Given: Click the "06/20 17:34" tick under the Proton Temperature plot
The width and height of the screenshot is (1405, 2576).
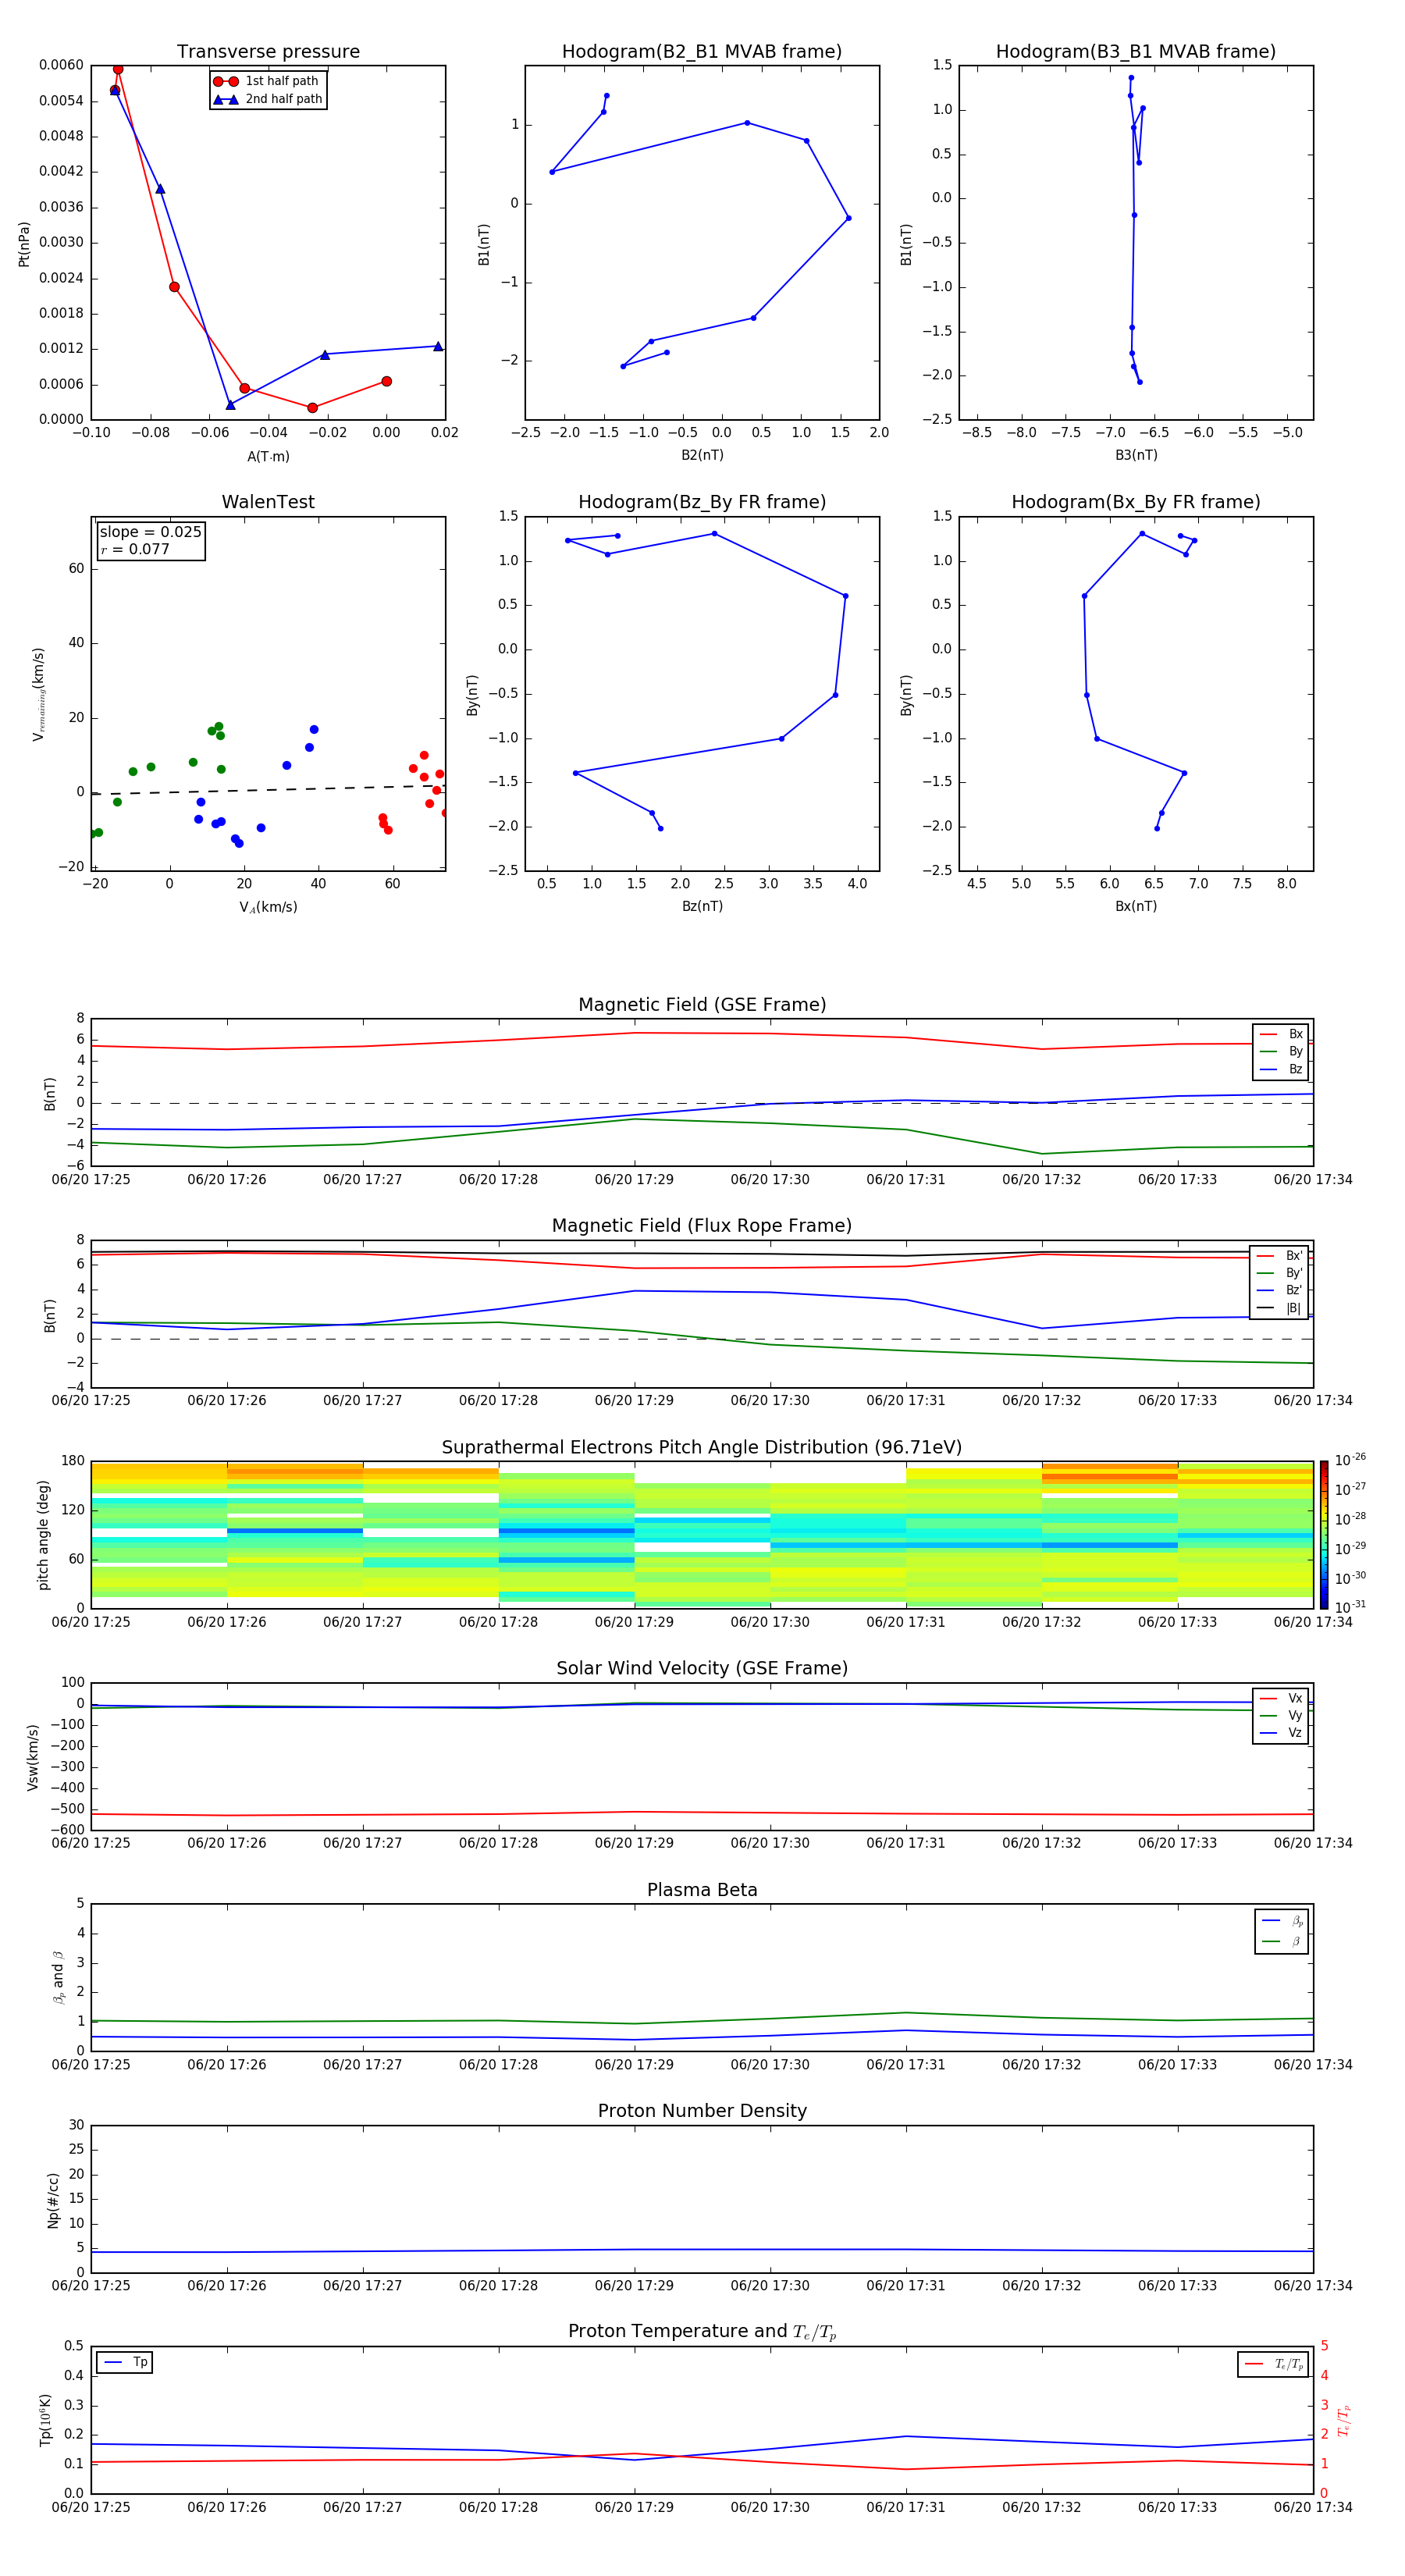Looking at the screenshot, I should click(1313, 2507).
